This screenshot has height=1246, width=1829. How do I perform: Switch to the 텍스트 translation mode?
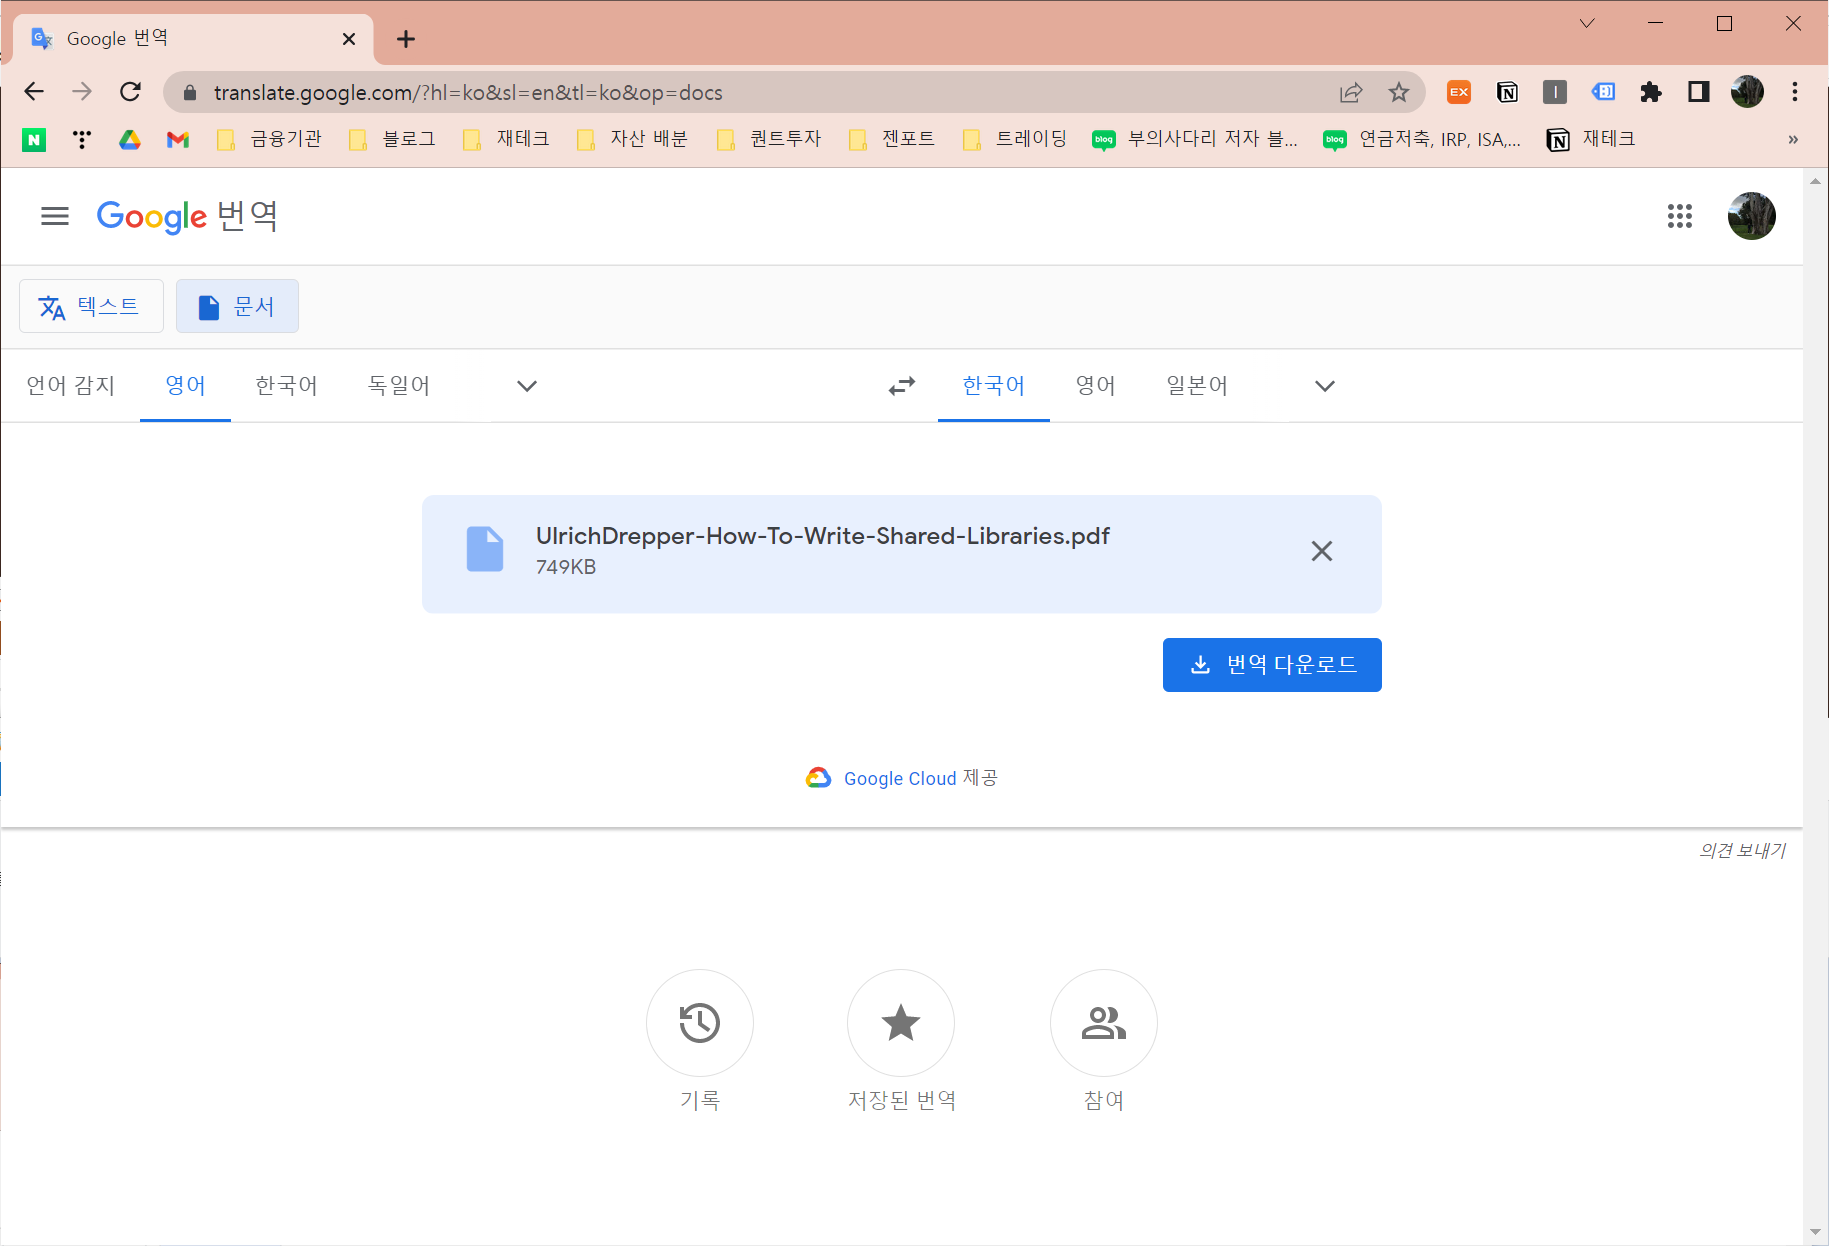click(91, 306)
